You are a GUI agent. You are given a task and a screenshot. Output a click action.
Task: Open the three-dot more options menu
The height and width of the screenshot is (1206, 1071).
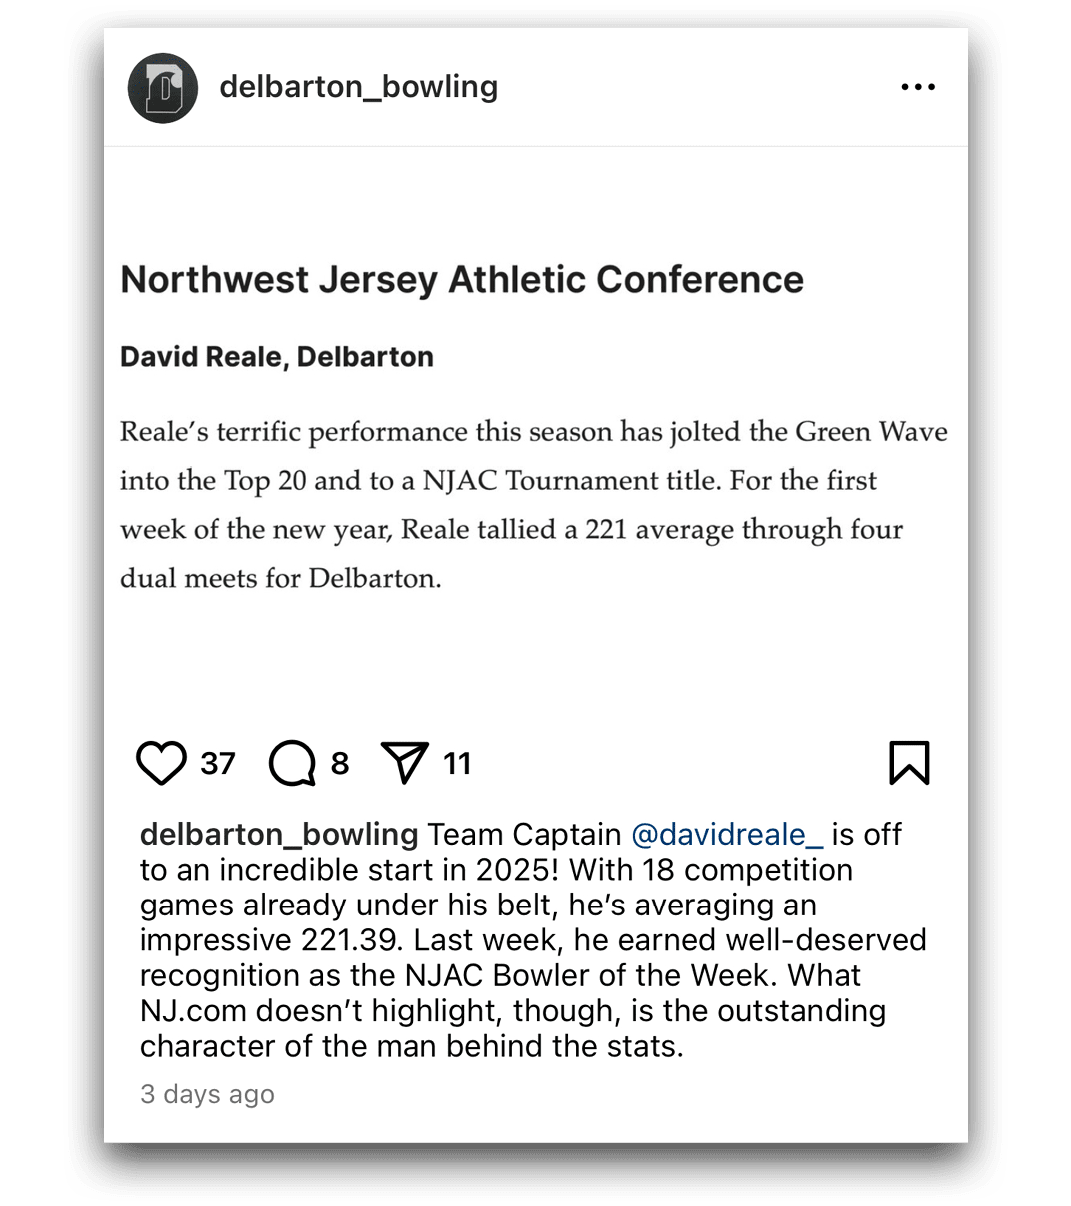click(x=918, y=87)
